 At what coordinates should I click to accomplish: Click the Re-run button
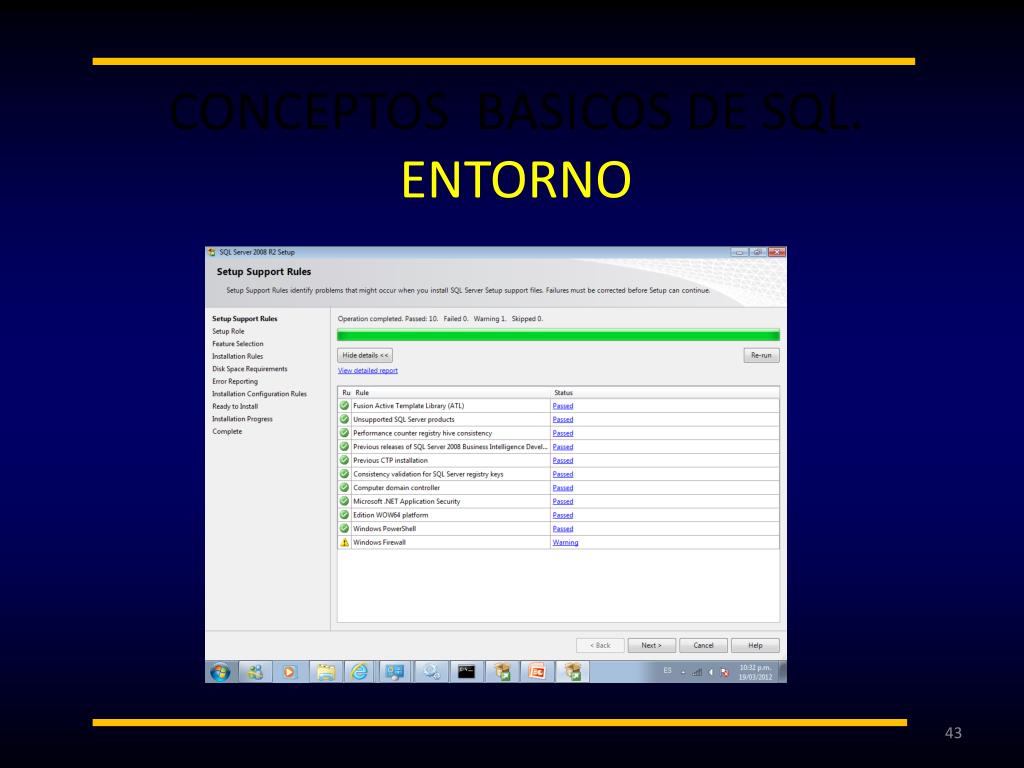[761, 355]
